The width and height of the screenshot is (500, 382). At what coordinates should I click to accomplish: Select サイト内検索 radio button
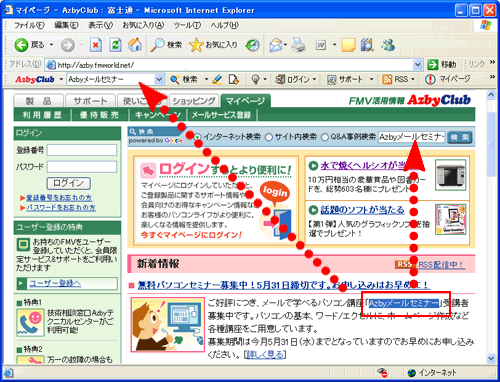pyautogui.click(x=269, y=137)
